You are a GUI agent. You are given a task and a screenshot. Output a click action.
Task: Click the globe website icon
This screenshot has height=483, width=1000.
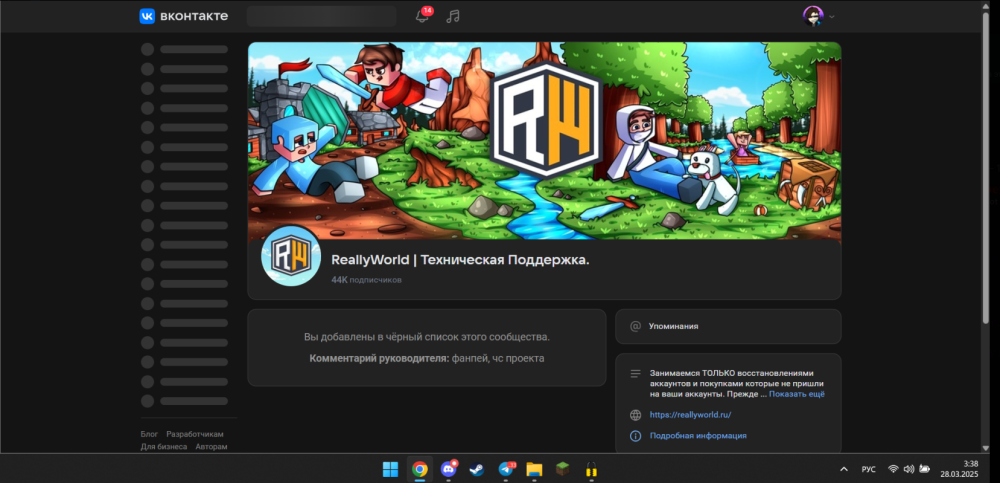[x=635, y=415]
